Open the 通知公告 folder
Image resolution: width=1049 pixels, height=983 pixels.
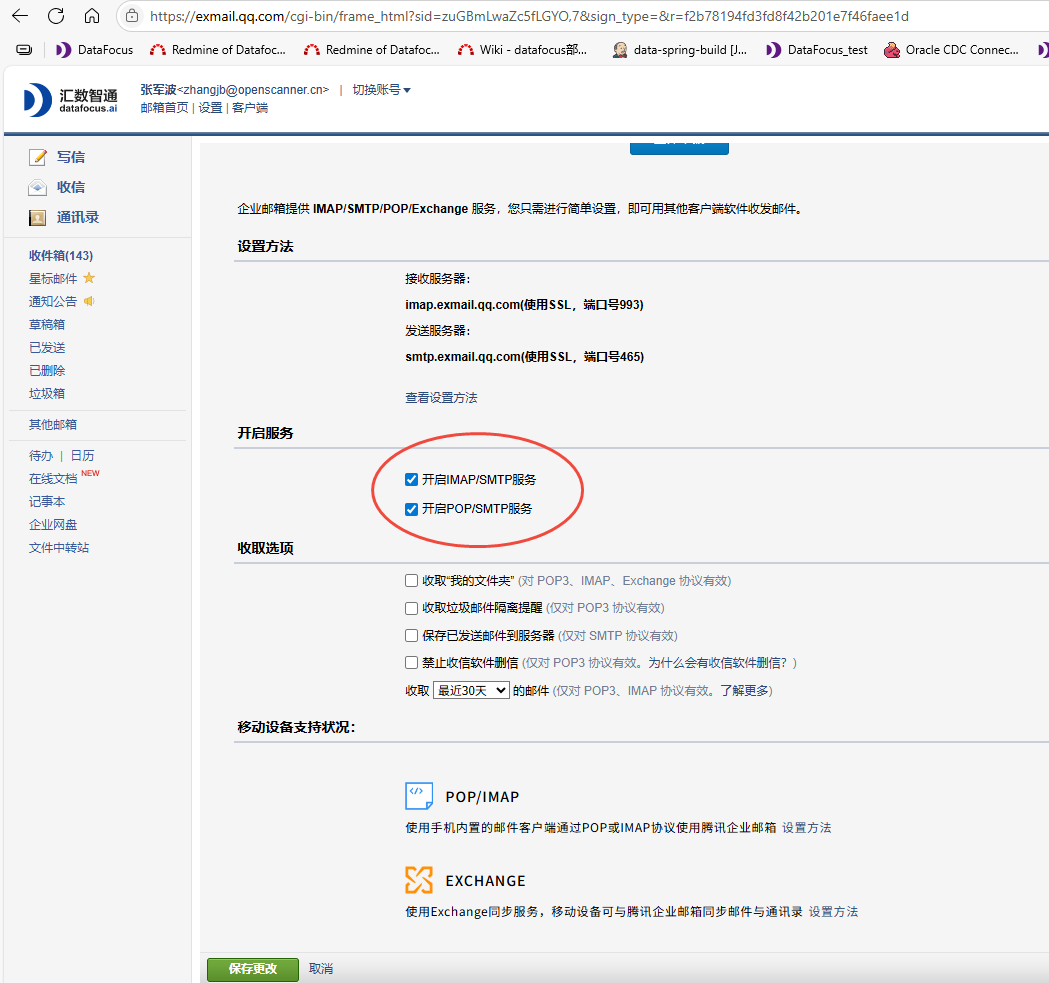(x=53, y=302)
